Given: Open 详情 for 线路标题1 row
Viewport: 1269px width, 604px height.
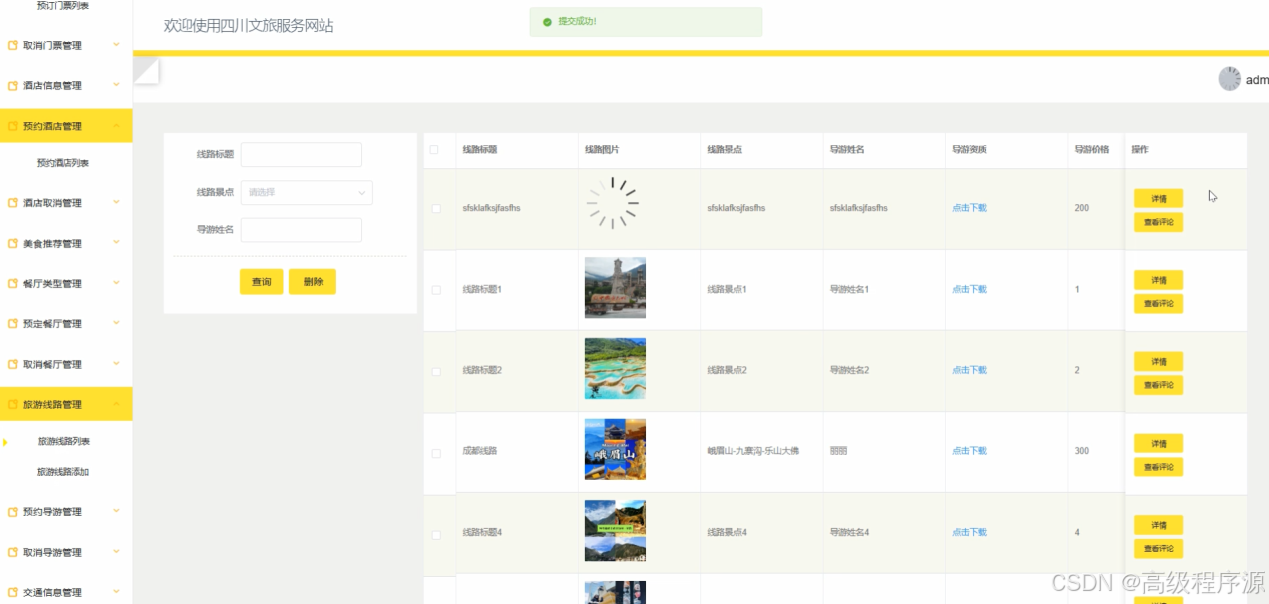Looking at the screenshot, I should (1159, 280).
